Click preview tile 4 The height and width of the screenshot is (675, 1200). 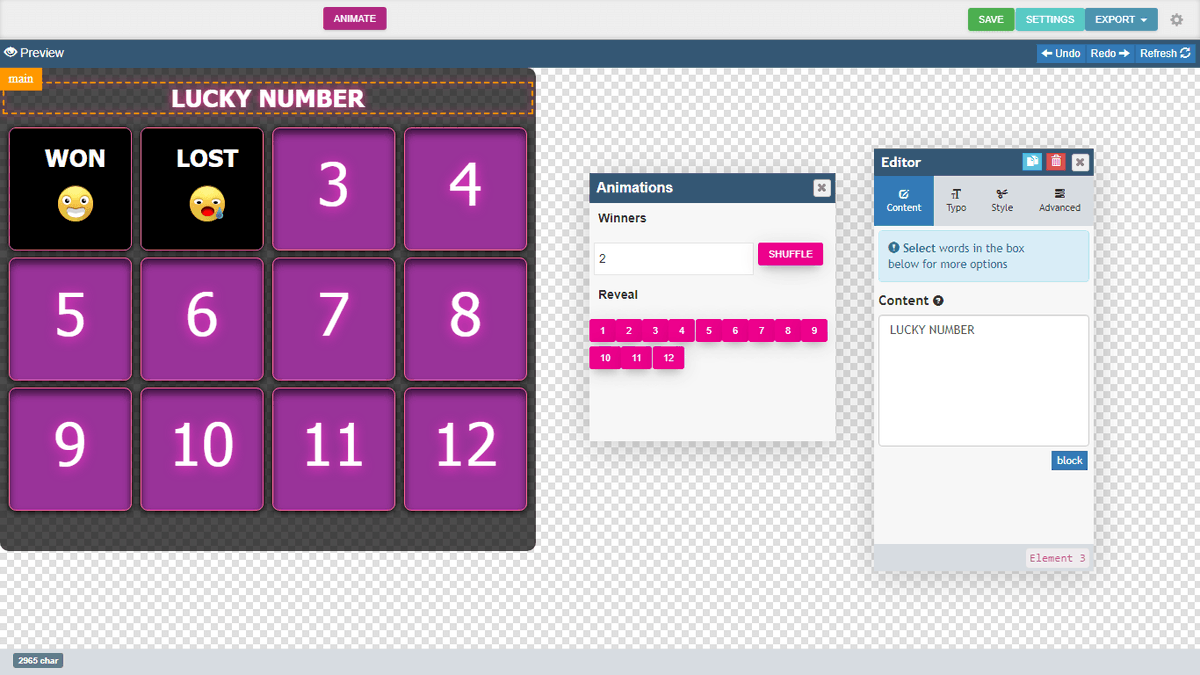(465, 189)
